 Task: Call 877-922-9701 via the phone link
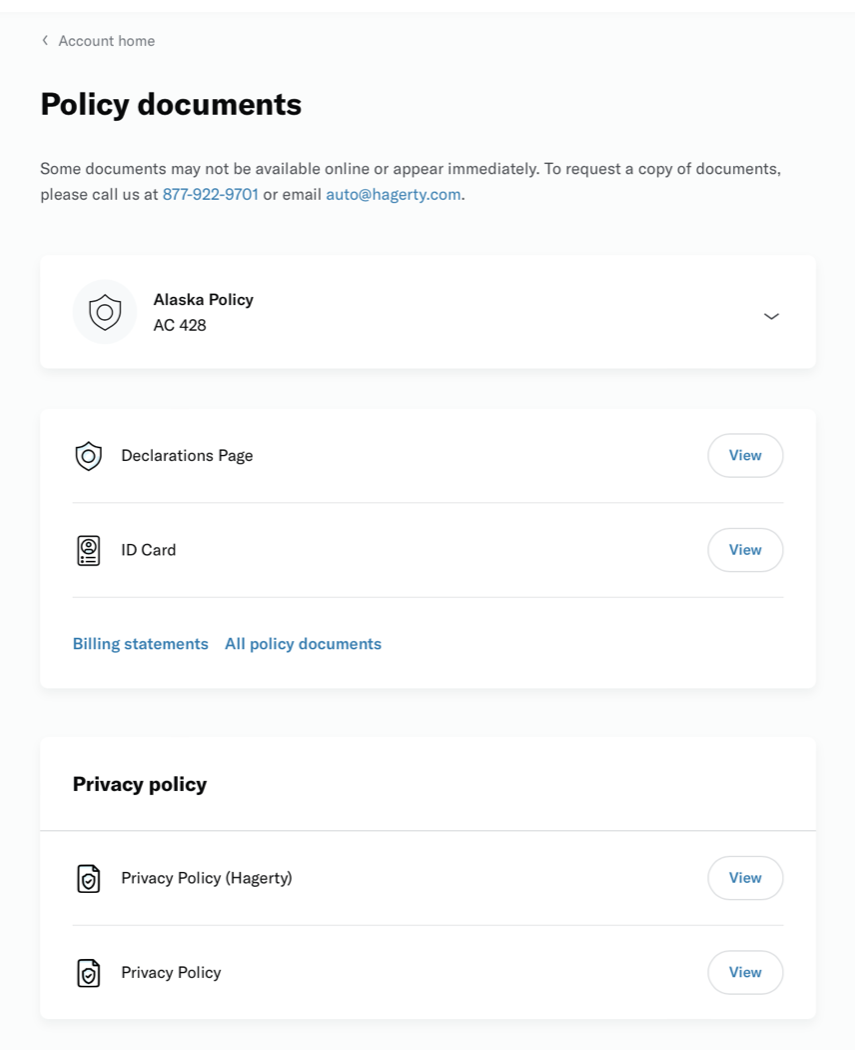pyautogui.click(x=210, y=194)
